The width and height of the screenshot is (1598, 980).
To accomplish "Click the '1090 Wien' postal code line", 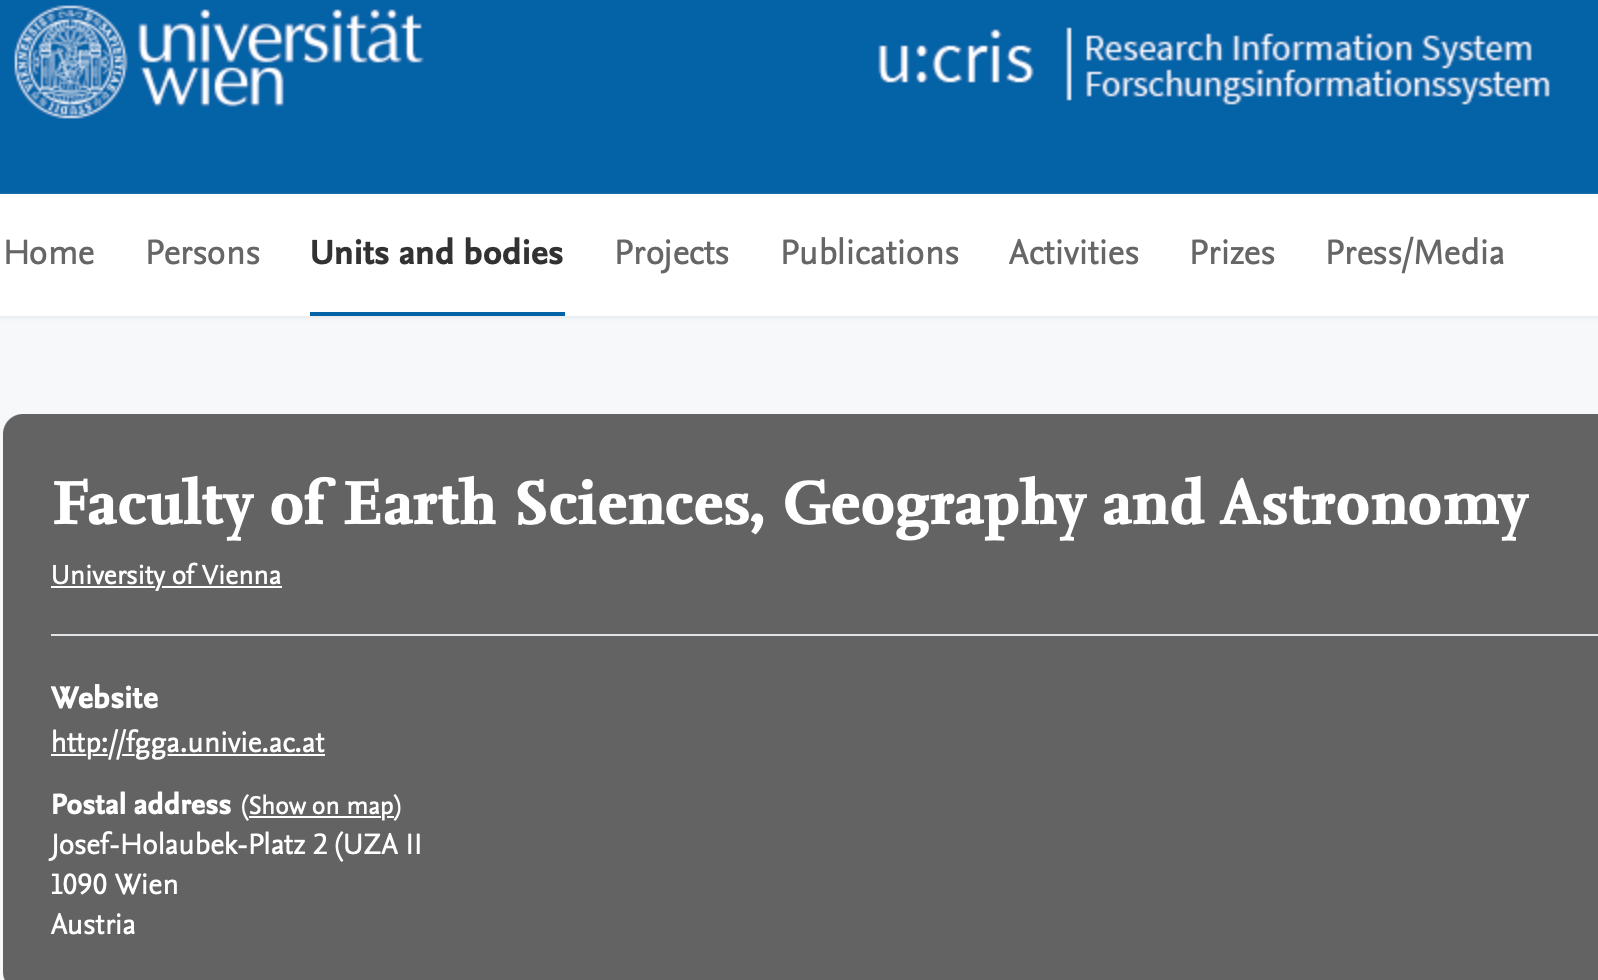I will click(x=115, y=885).
